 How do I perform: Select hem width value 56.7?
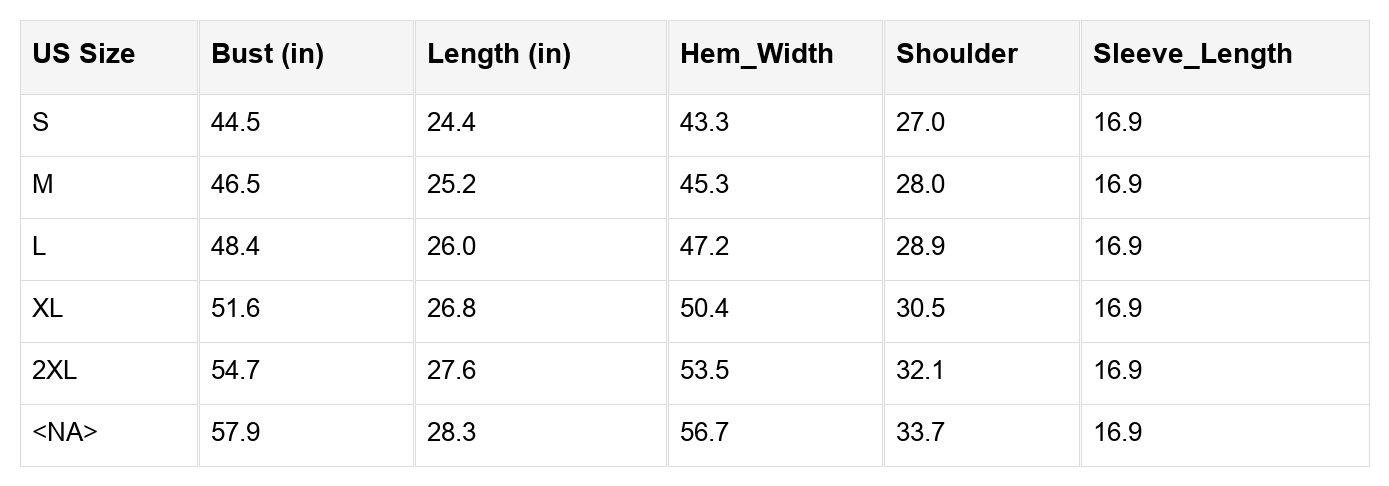(704, 433)
